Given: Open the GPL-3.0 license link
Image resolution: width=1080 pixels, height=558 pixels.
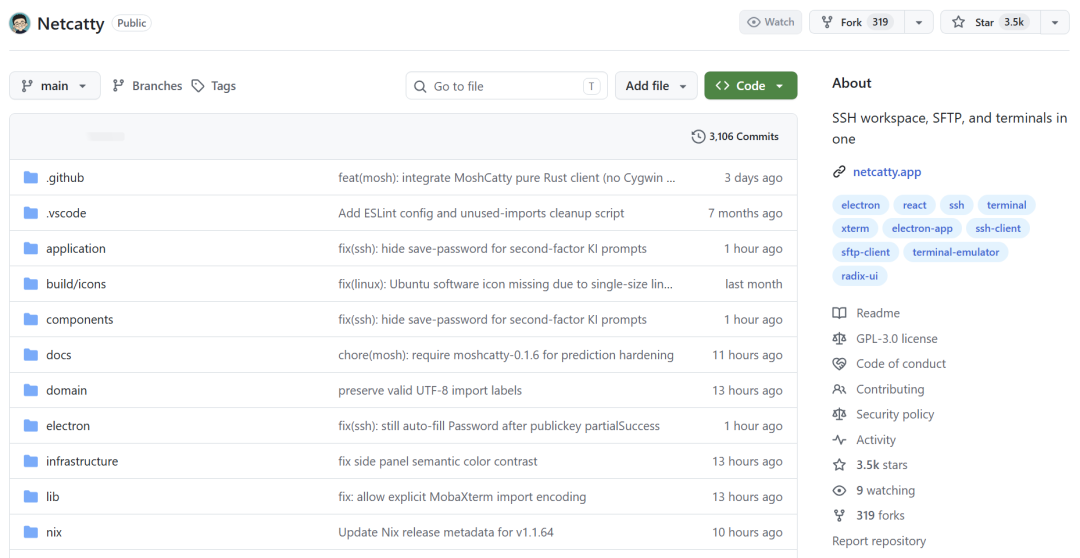Looking at the screenshot, I should [896, 339].
